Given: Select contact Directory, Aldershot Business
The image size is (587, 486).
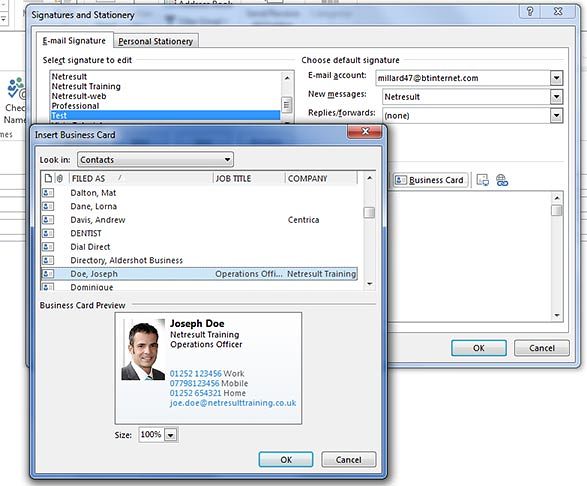Looking at the screenshot, I should tap(199, 260).
